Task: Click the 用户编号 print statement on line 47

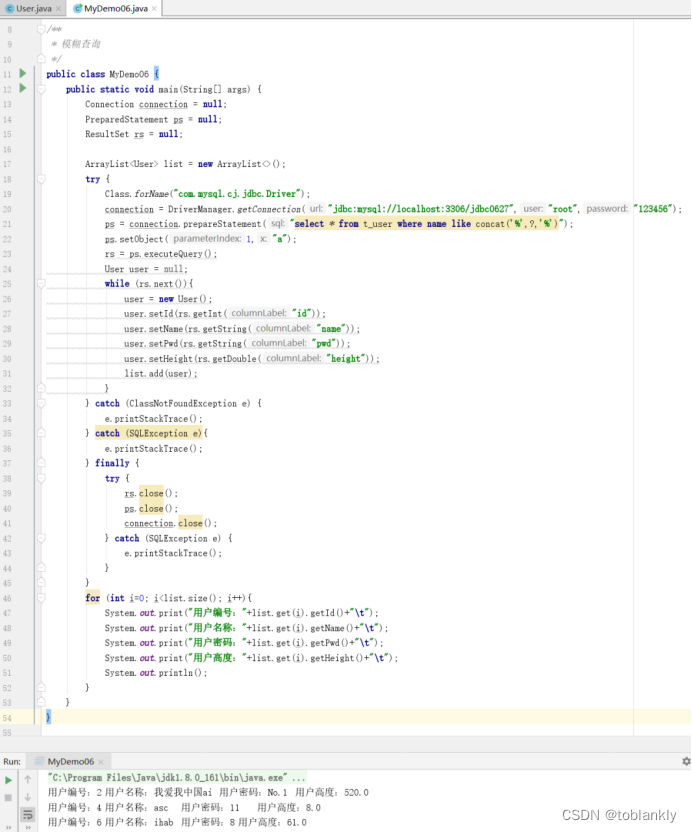Action: pos(242,613)
